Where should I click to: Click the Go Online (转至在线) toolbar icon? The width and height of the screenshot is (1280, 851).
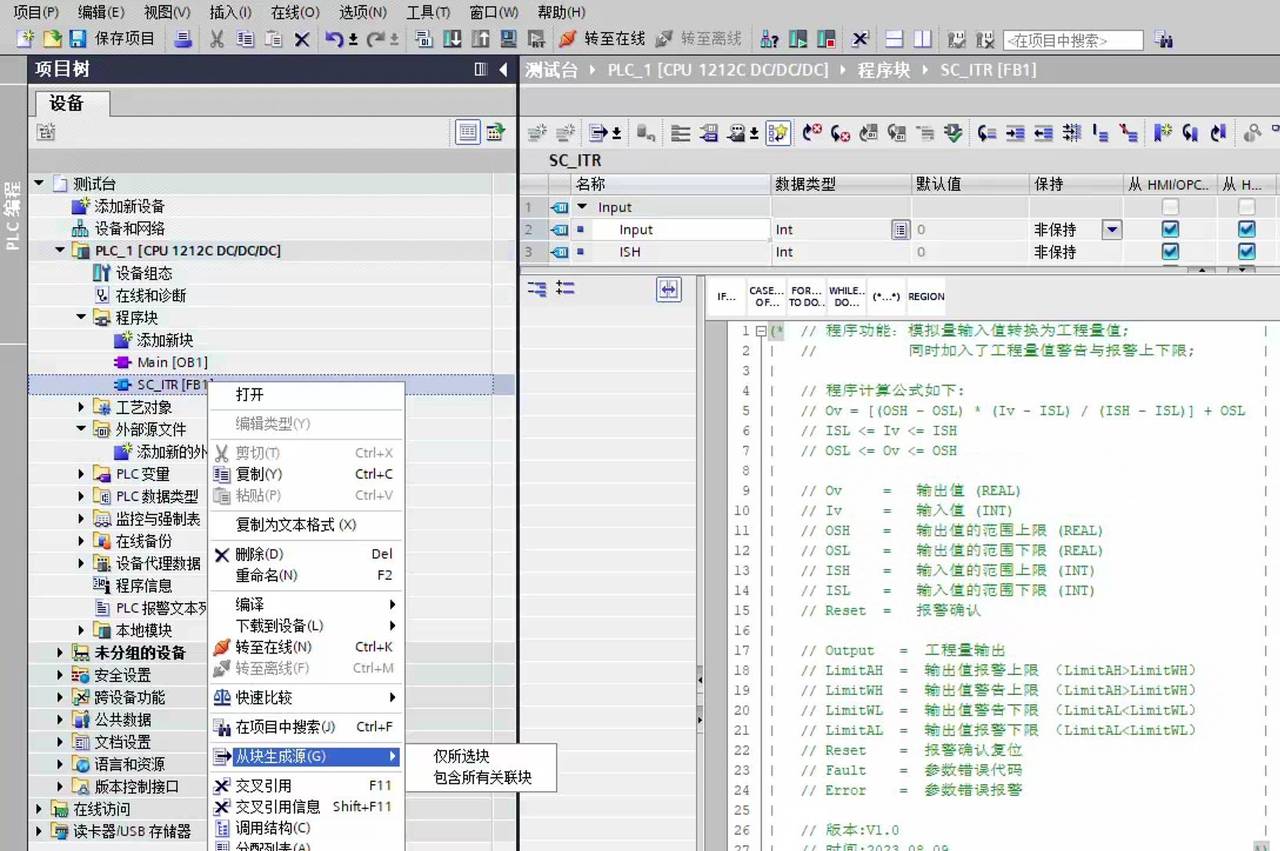(568, 39)
